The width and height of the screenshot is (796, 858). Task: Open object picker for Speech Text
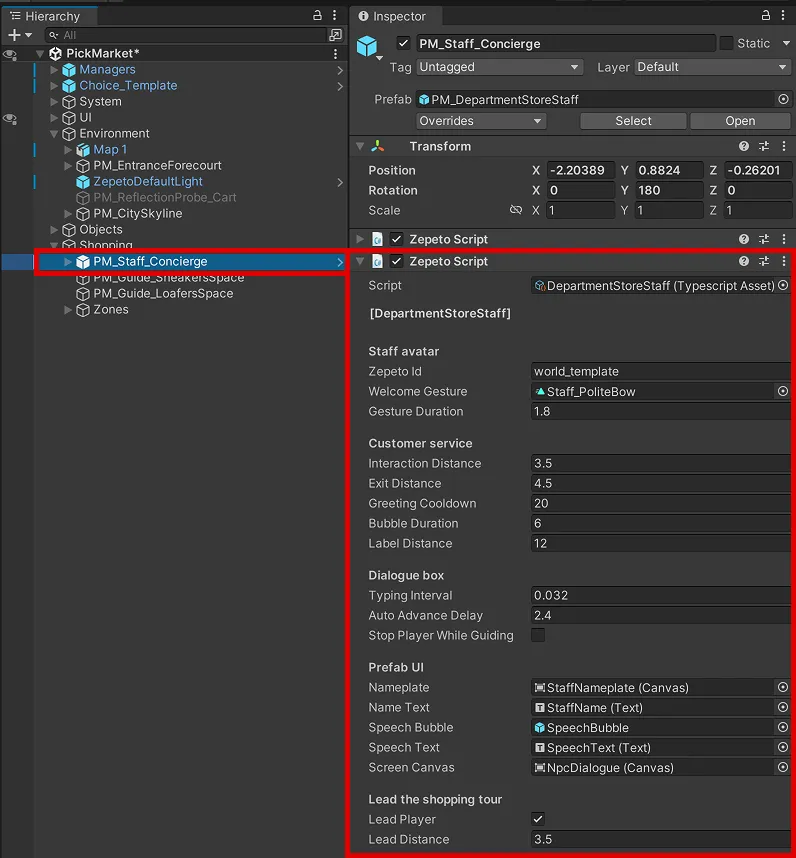pos(783,747)
